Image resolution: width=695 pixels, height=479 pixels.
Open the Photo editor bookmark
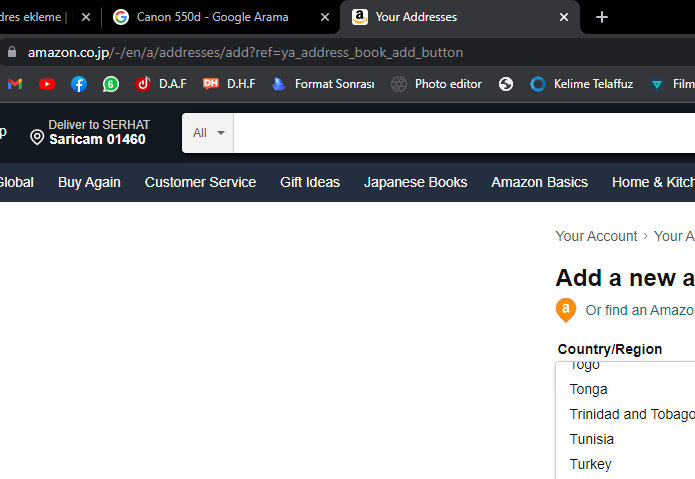(437, 84)
